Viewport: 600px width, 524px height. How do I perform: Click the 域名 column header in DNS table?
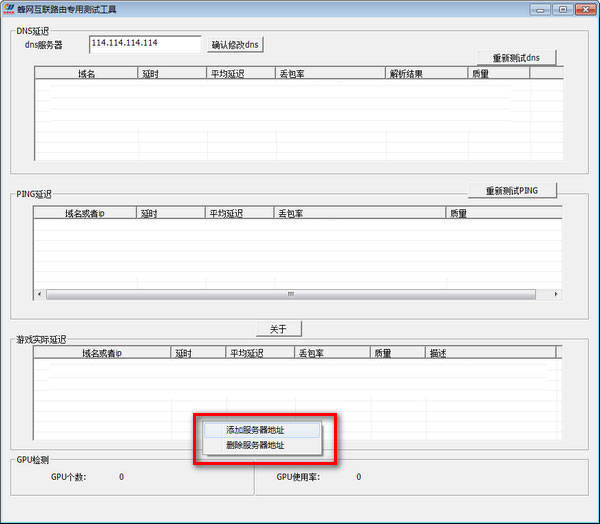pyautogui.click(x=86, y=74)
